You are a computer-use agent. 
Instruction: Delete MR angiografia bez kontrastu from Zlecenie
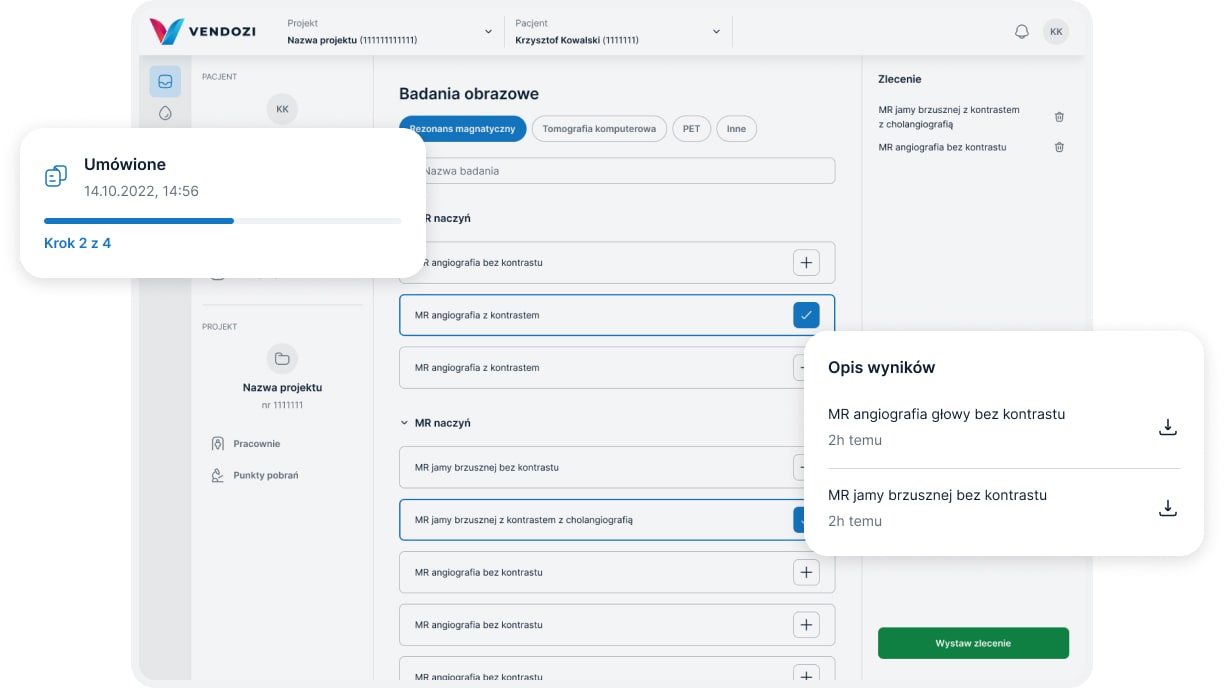1059,147
